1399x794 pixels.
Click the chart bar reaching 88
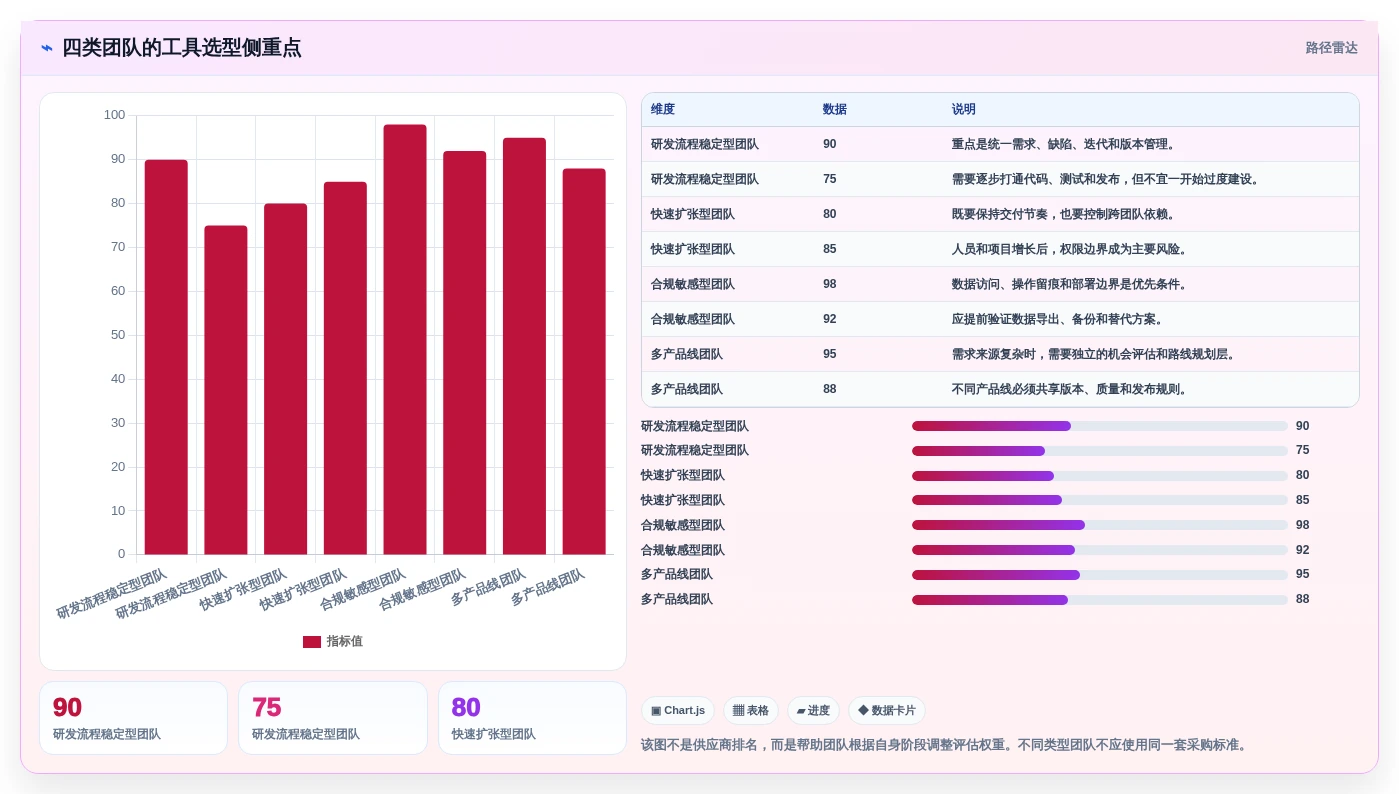(x=584, y=361)
